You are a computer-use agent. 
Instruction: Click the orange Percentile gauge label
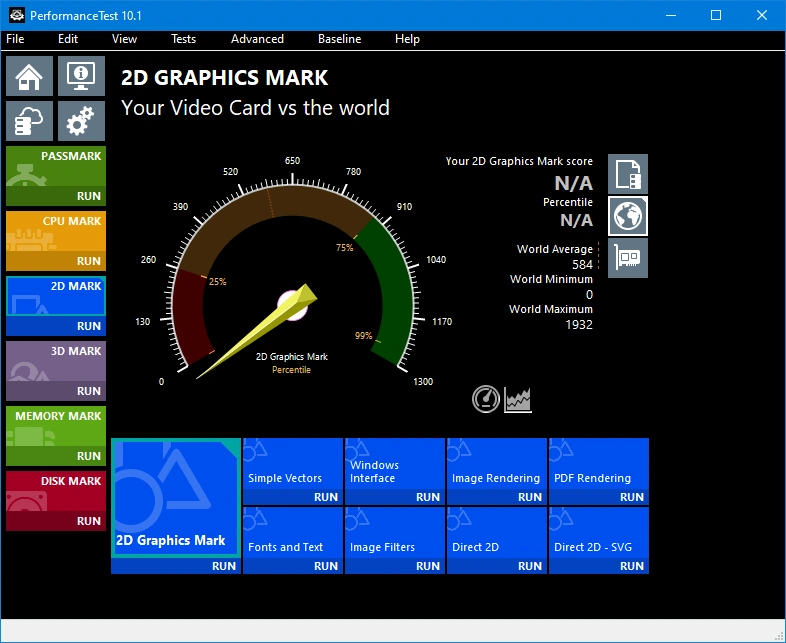[x=291, y=370]
